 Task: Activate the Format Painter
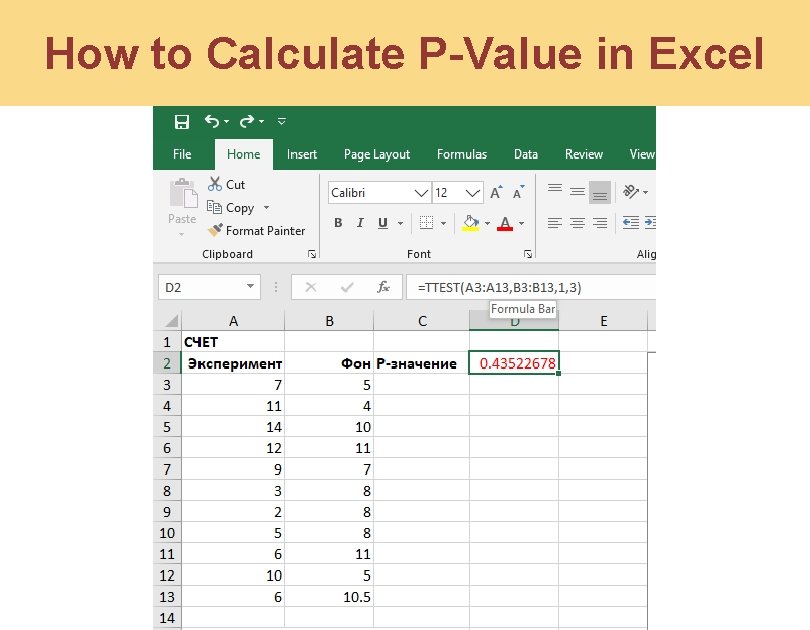point(216,230)
